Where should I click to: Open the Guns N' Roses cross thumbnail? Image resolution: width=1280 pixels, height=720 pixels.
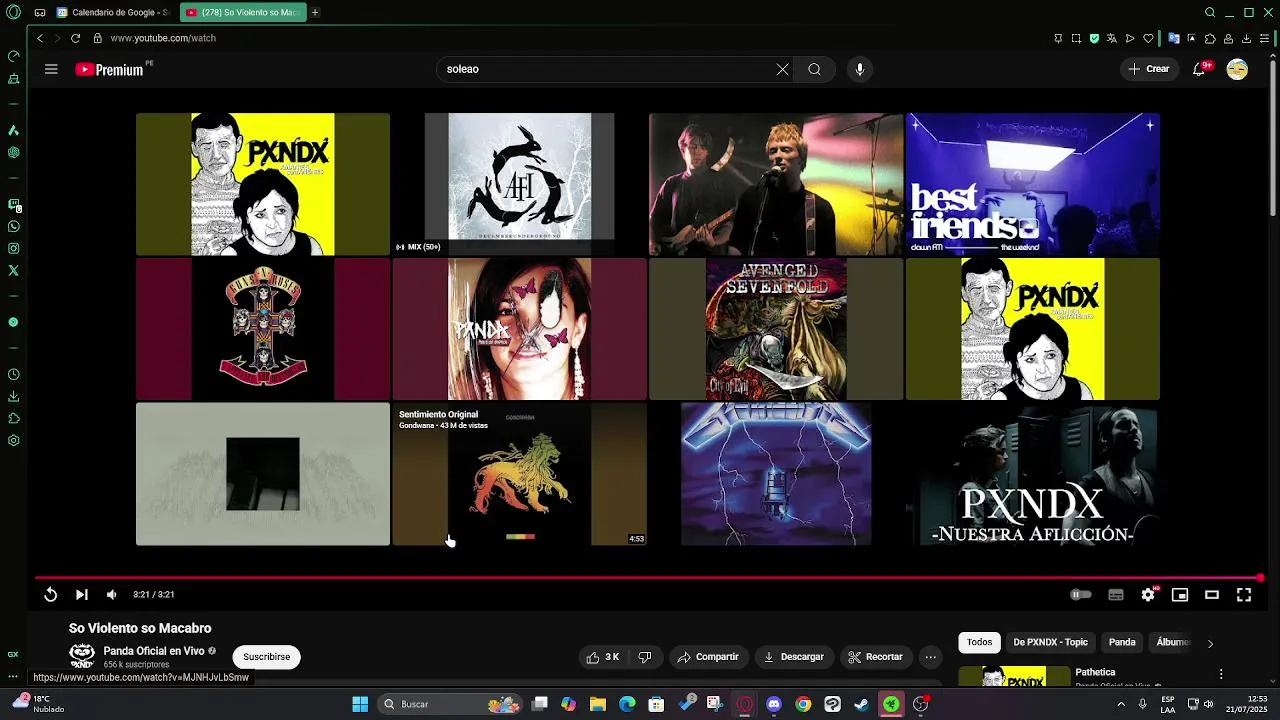click(x=263, y=329)
